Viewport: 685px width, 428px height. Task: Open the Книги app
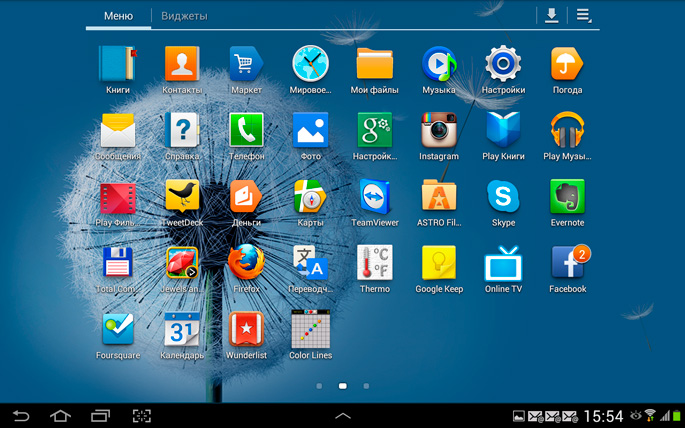tap(118, 64)
